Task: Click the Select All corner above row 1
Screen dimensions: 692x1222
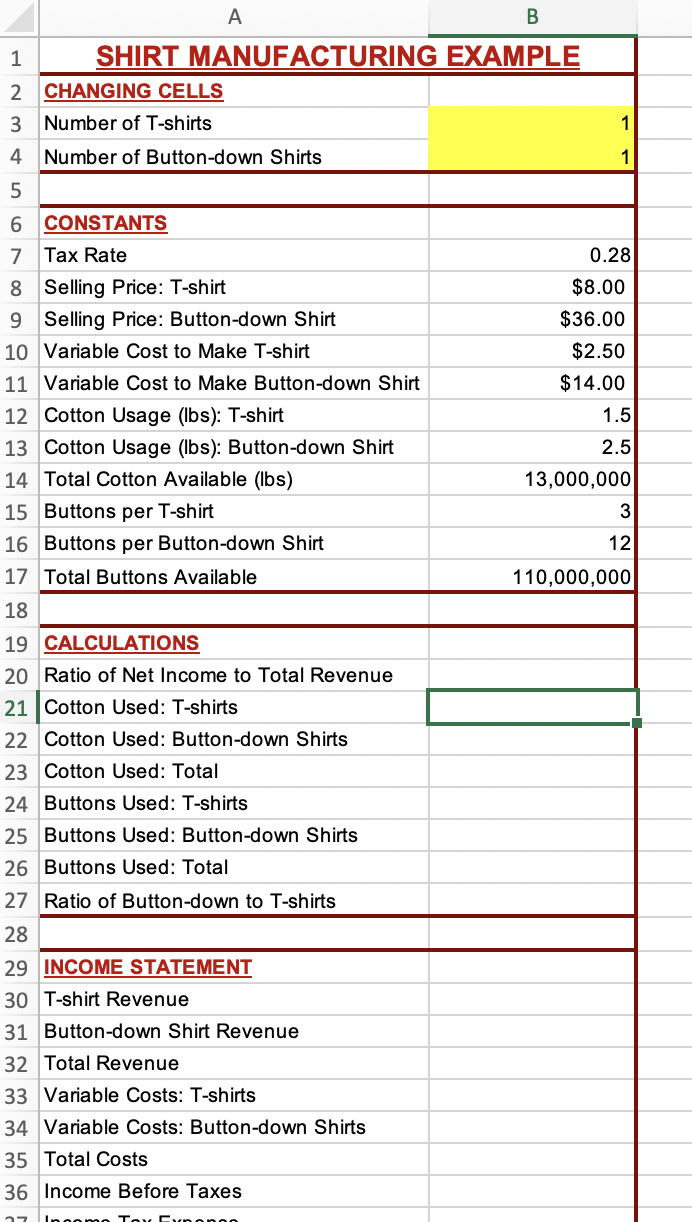Action: (17, 17)
